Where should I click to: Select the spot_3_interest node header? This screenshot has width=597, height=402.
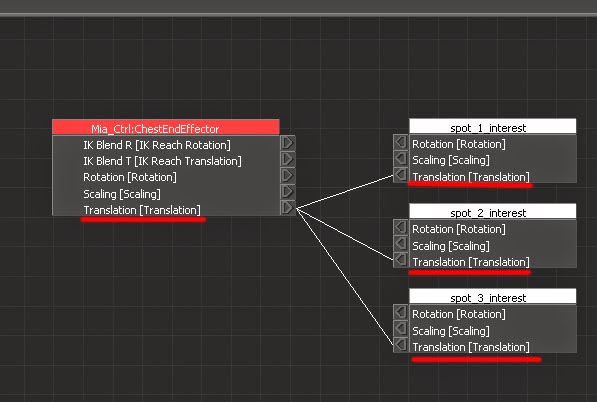click(x=493, y=296)
